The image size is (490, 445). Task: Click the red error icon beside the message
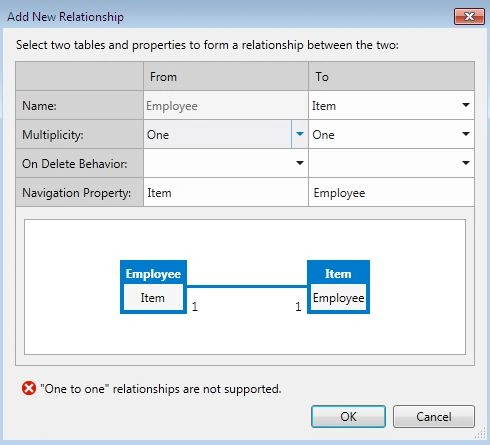pyautogui.click(x=29, y=388)
